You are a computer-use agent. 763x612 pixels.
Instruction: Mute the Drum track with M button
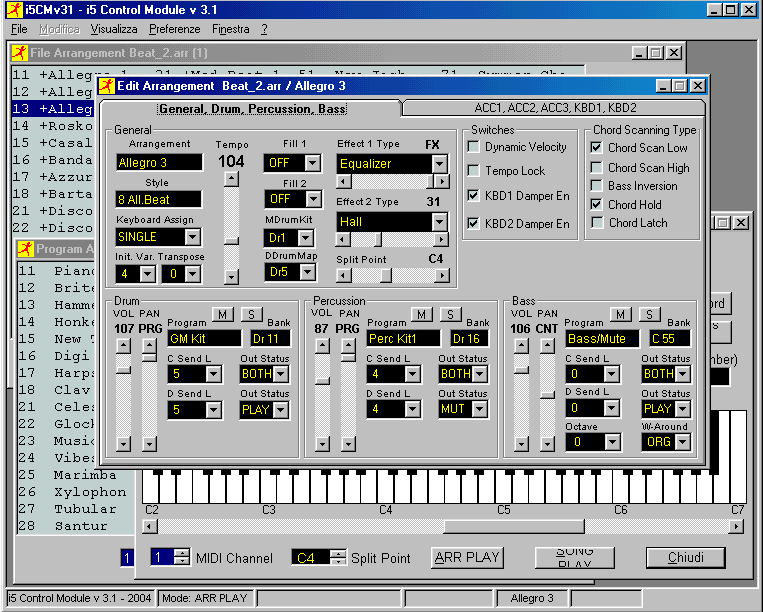(222, 315)
